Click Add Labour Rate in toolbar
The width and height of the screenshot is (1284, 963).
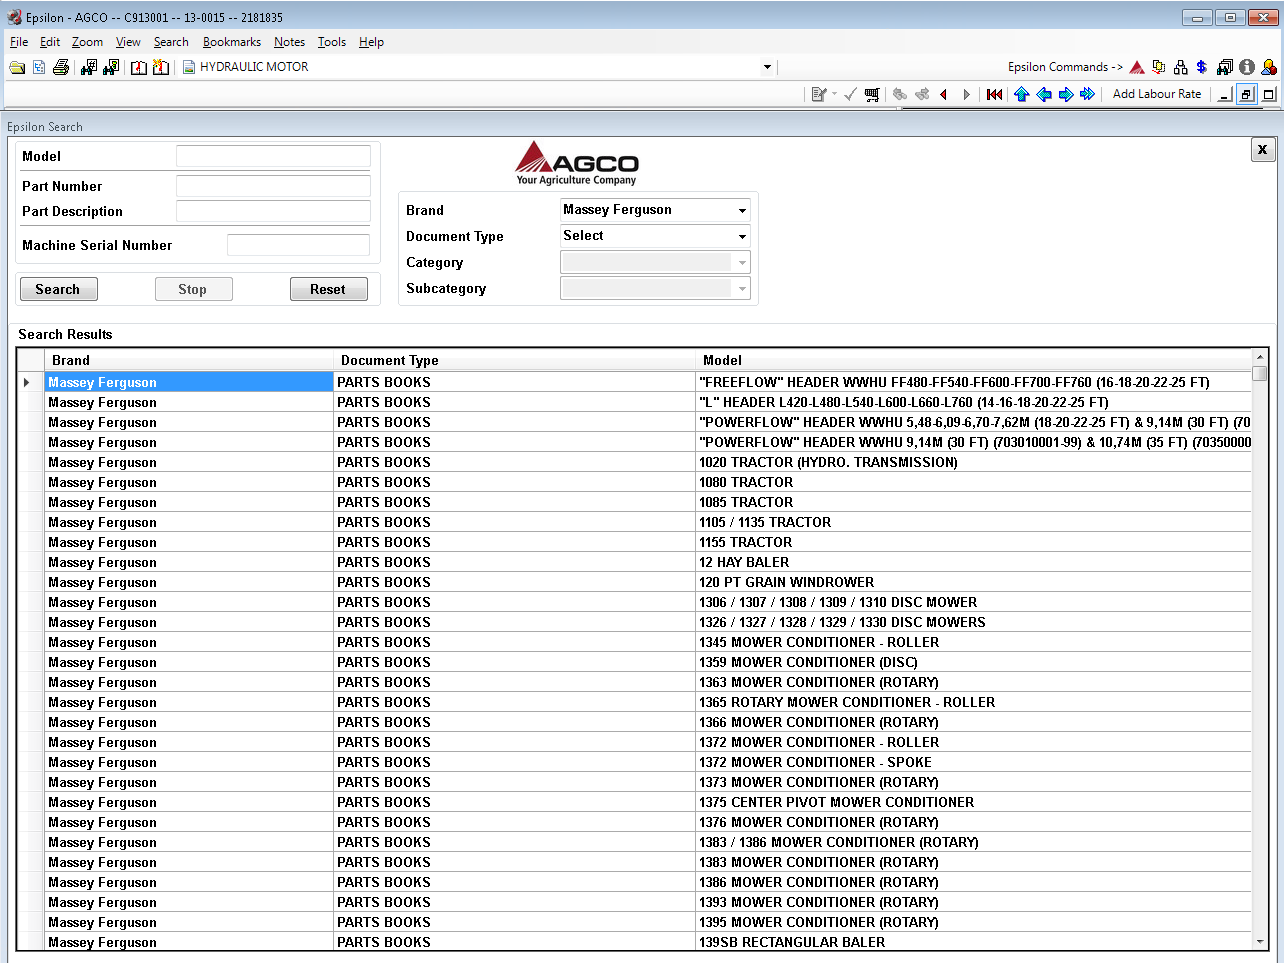click(x=1156, y=94)
